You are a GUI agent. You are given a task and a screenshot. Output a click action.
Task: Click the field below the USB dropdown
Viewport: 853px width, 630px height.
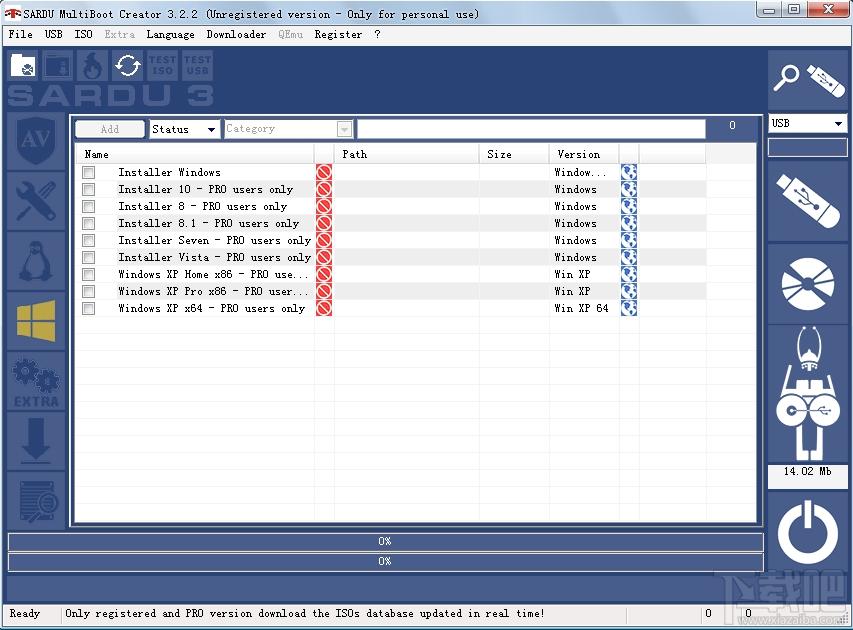pos(808,147)
